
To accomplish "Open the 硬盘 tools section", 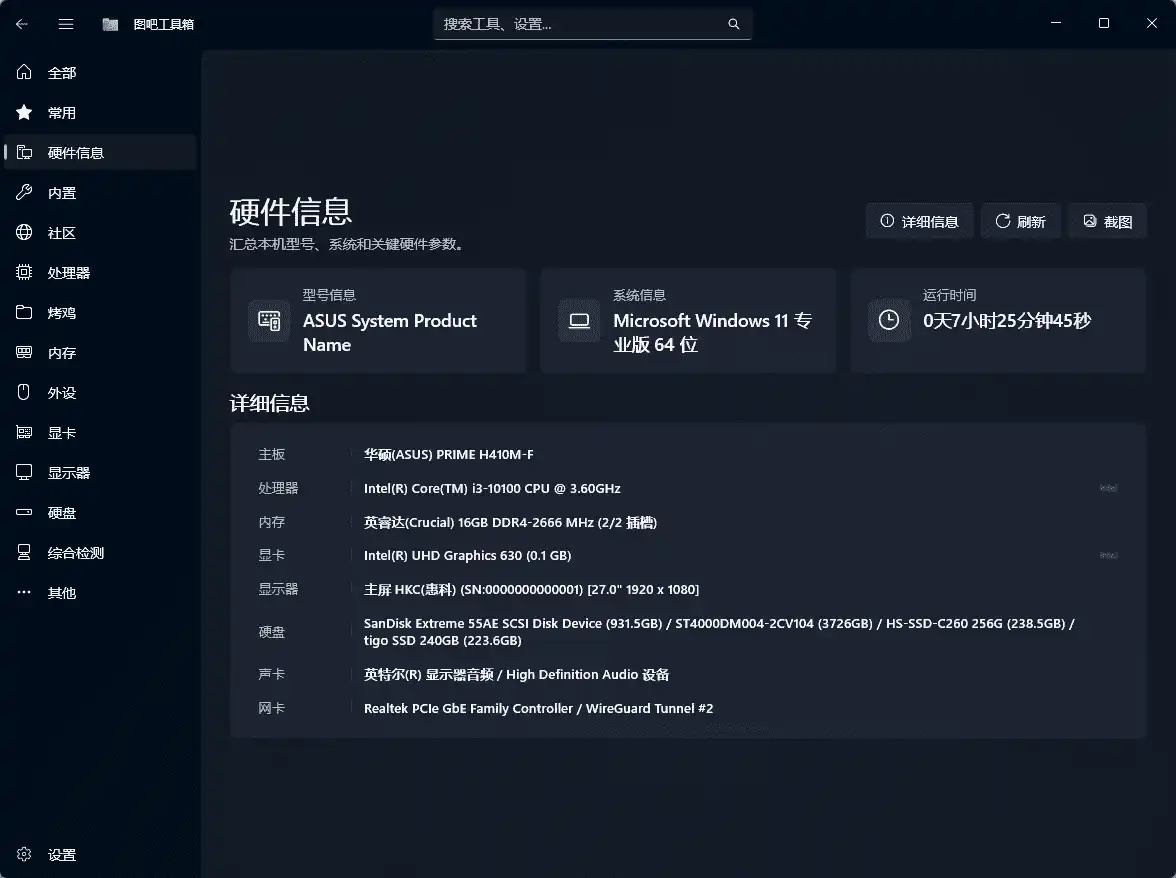I will point(100,512).
